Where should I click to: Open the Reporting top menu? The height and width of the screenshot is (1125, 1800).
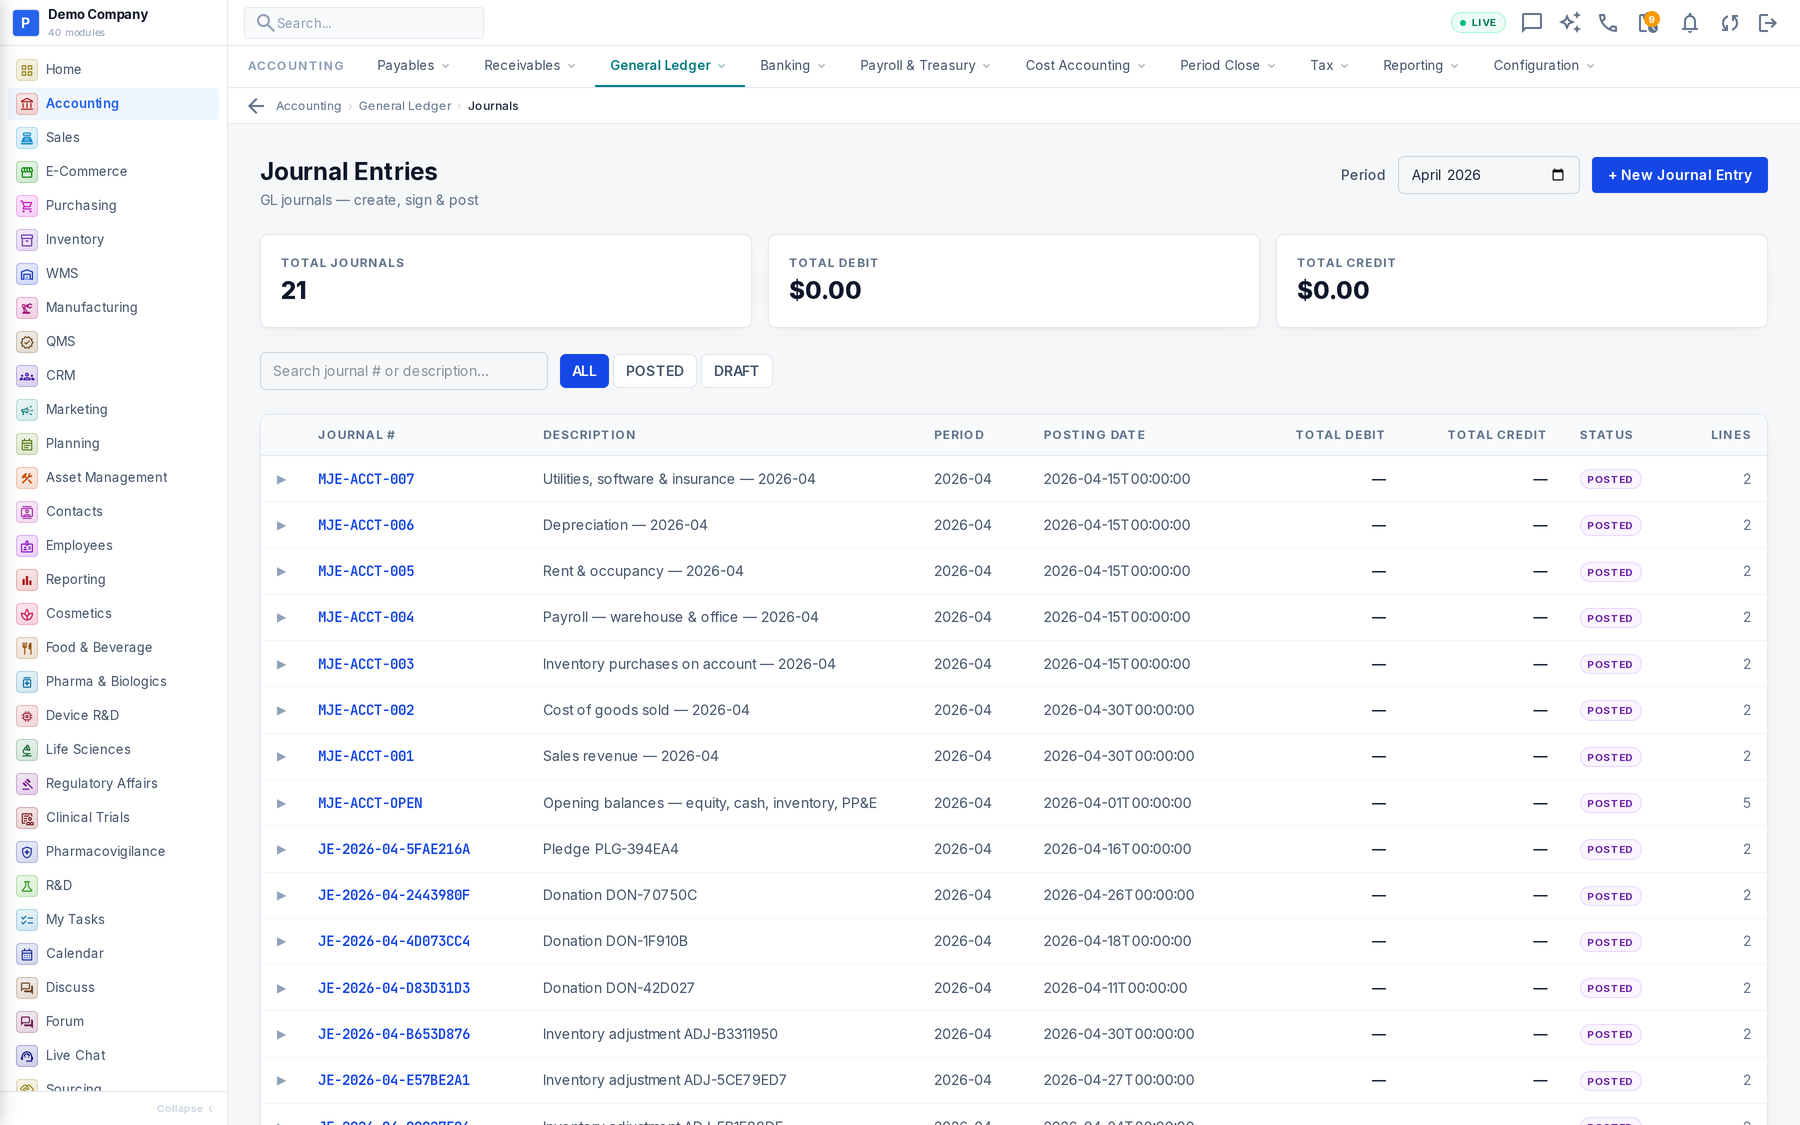(x=1420, y=66)
